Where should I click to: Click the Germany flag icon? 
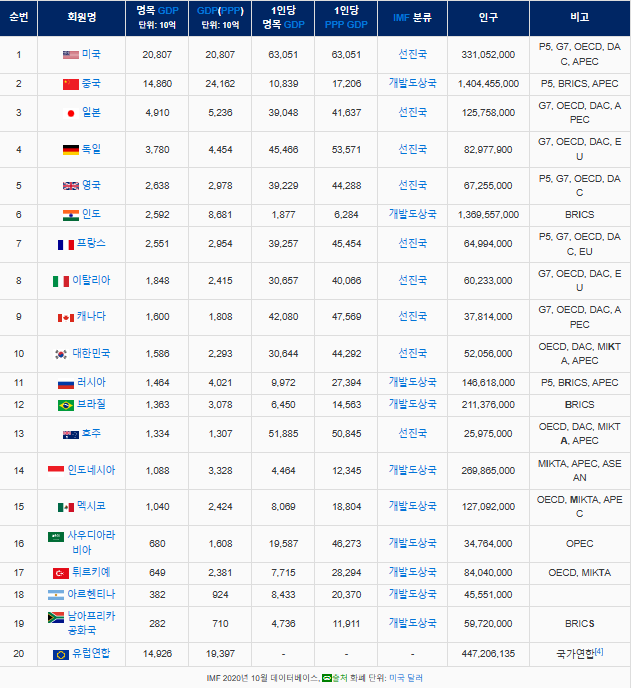(71, 150)
